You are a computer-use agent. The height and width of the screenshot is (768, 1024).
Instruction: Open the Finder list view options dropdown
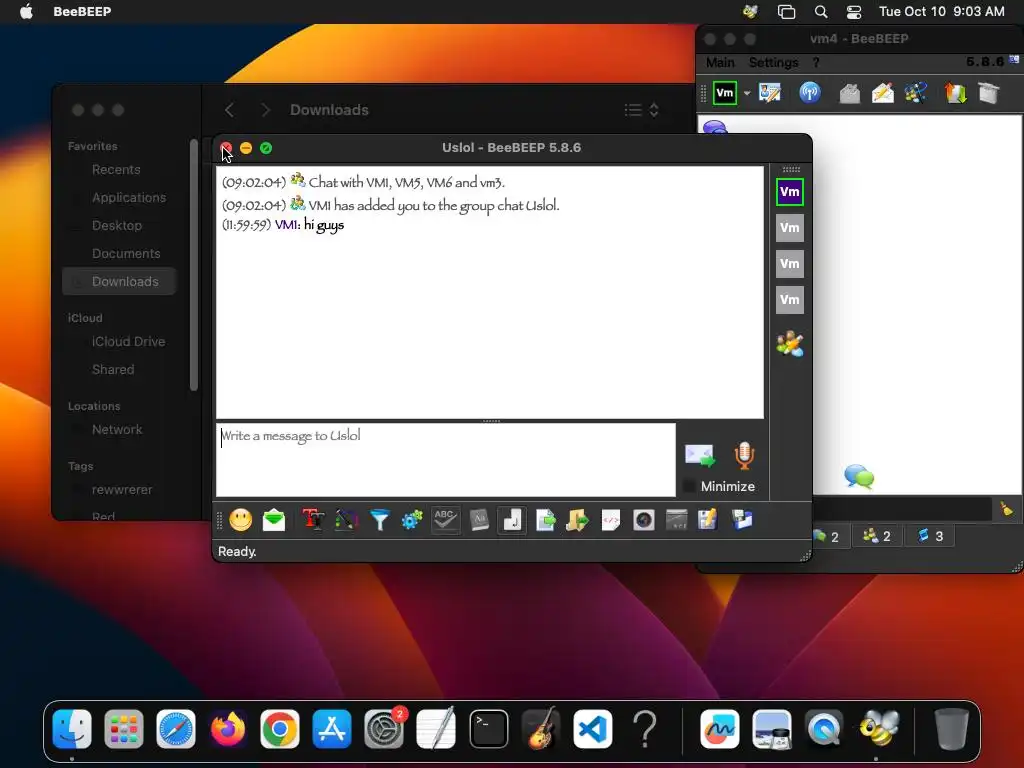coord(641,110)
